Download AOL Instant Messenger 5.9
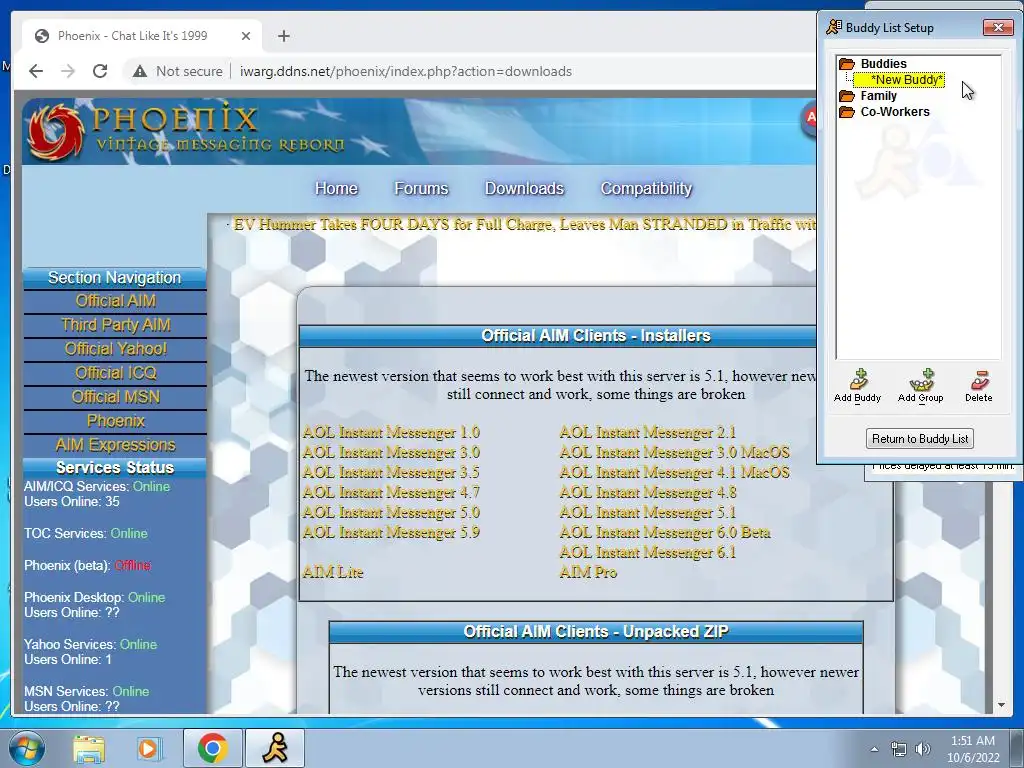Screen dimensions: 1024x768 click(x=391, y=532)
